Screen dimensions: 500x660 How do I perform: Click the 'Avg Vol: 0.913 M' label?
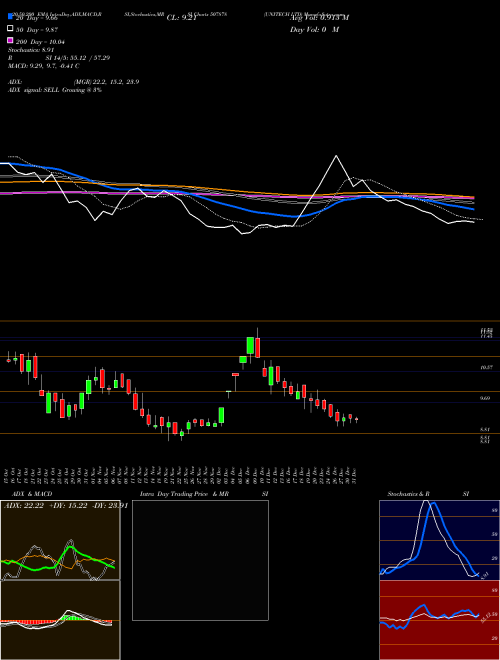point(319,18)
